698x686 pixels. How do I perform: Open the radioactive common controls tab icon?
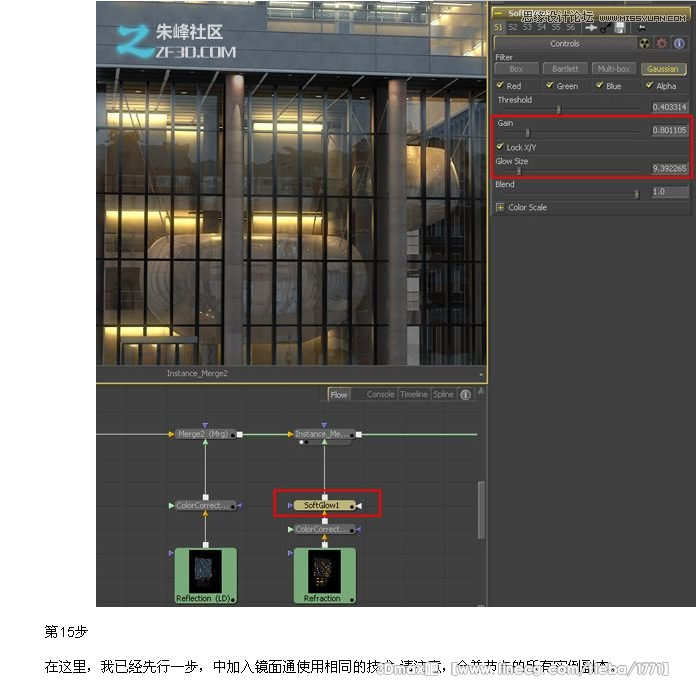click(644, 44)
